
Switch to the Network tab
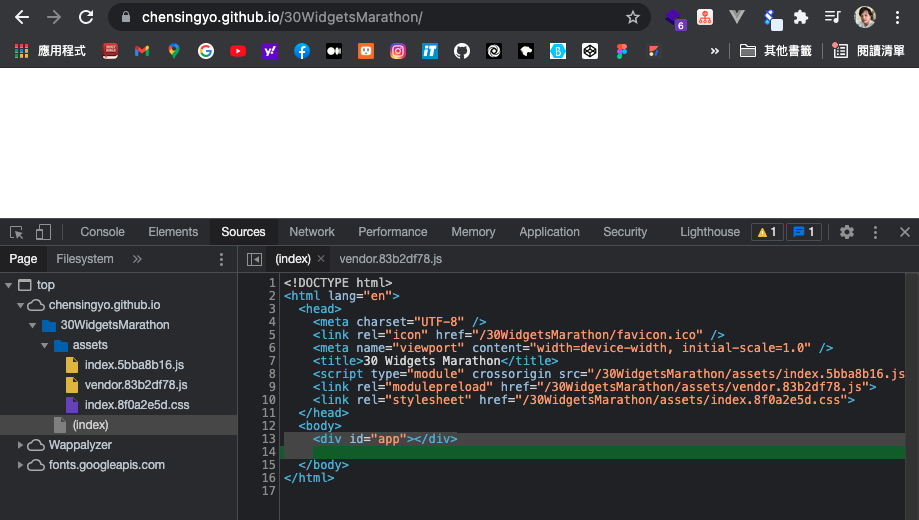pos(312,232)
